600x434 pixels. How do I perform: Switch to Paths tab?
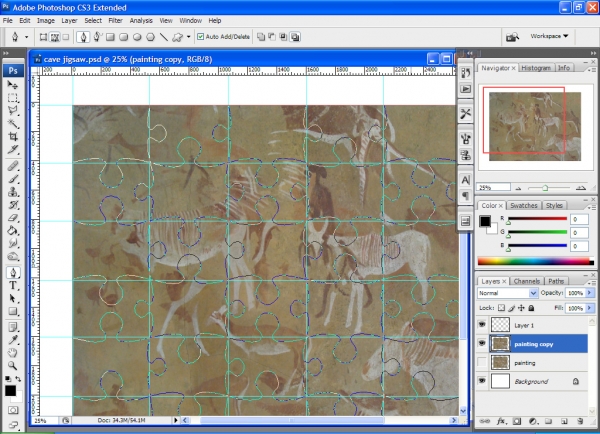(x=556, y=281)
